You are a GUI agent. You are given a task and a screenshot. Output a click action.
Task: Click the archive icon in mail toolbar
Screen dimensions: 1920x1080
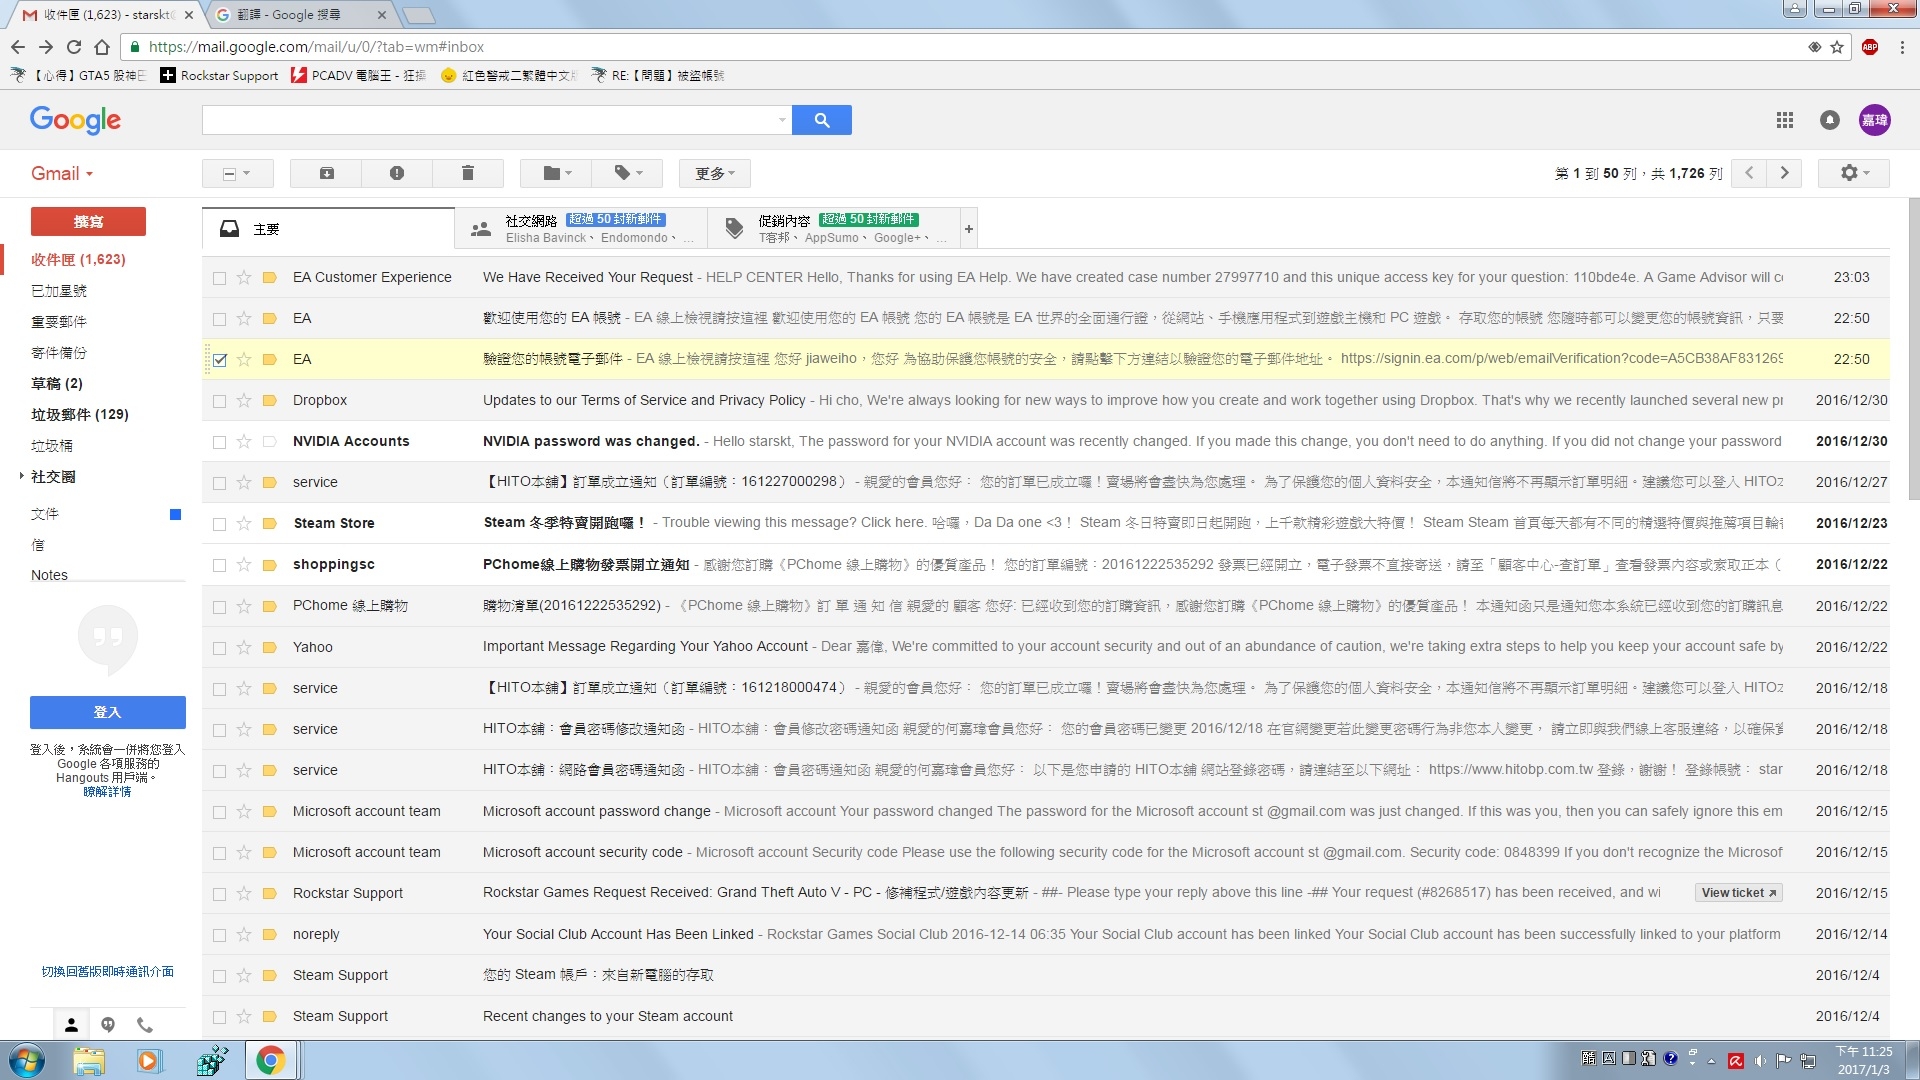click(x=326, y=174)
